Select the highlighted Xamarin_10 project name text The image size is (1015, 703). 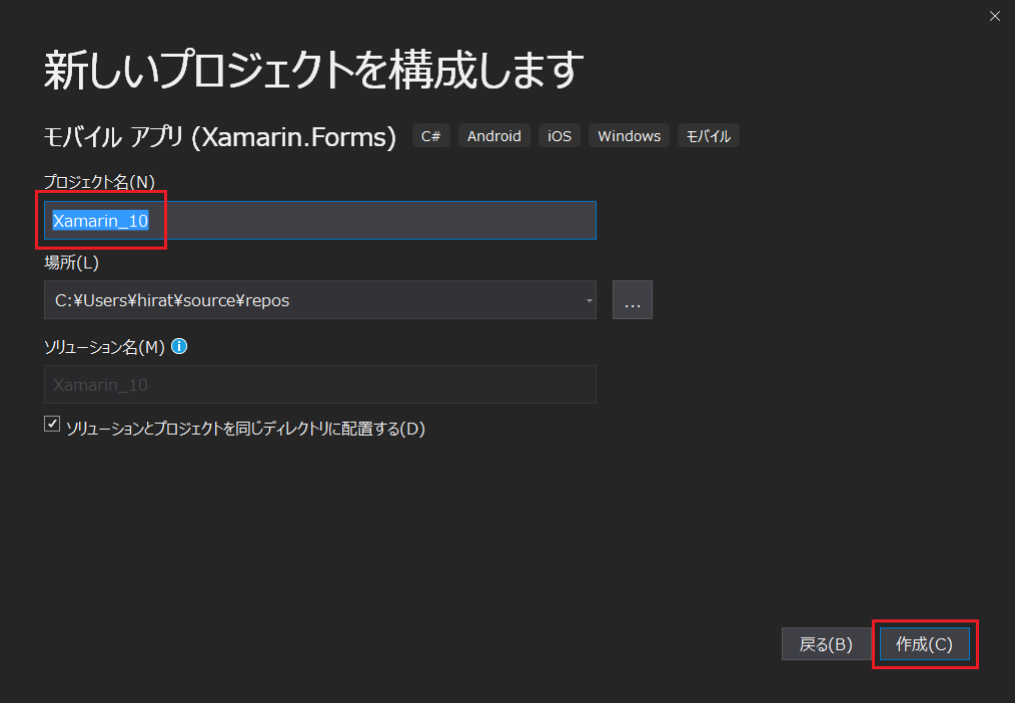tap(100, 220)
